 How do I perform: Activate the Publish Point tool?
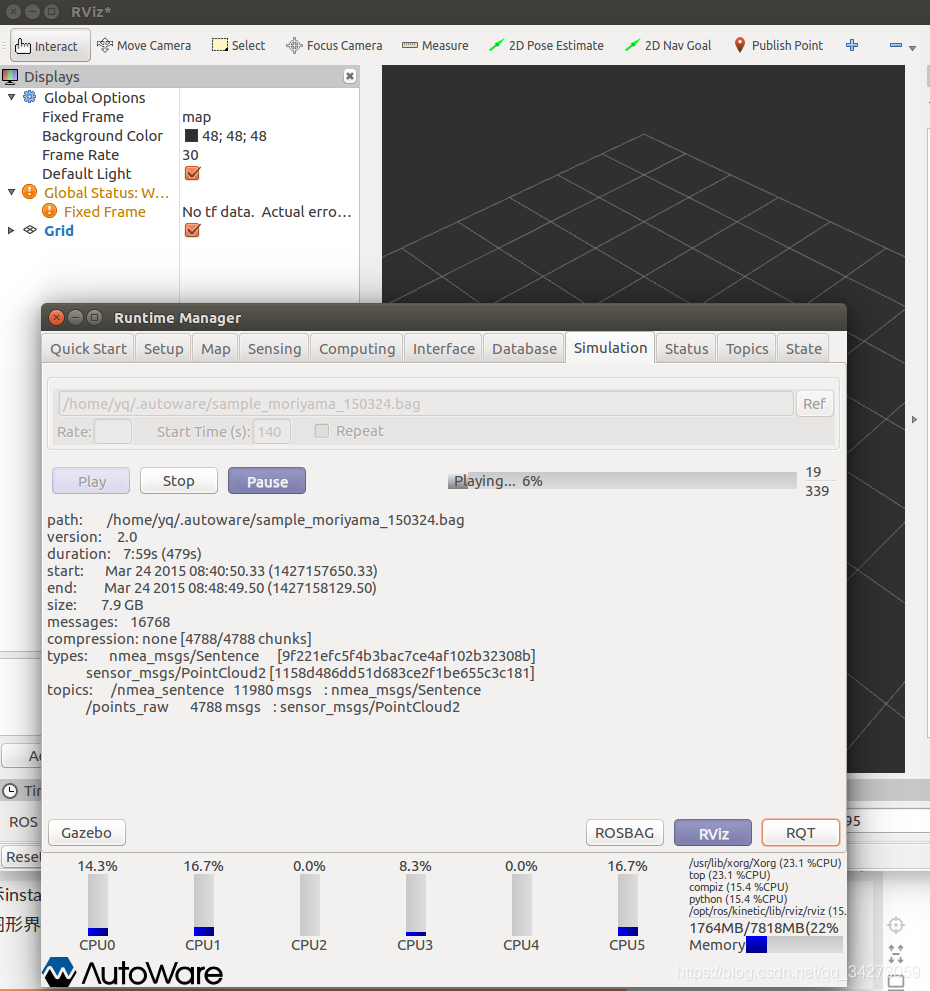[x=778, y=46]
